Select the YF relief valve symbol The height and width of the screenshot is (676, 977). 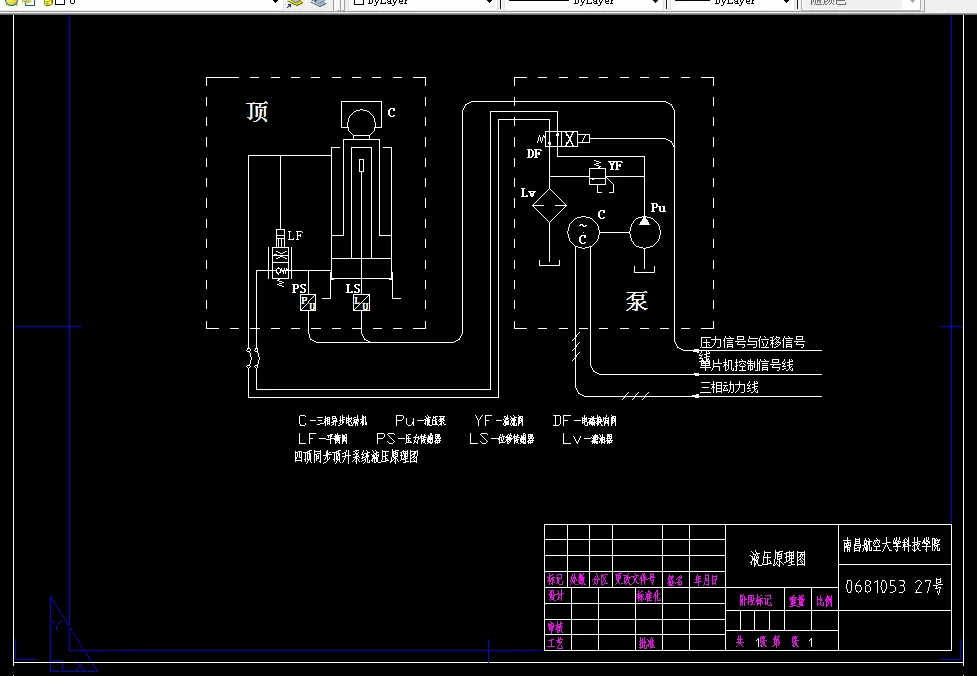tap(598, 174)
